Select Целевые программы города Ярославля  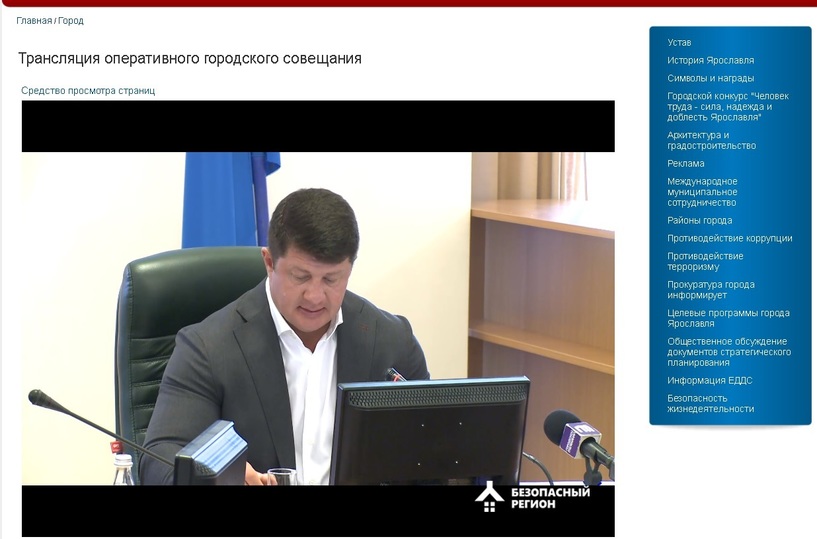click(x=728, y=318)
